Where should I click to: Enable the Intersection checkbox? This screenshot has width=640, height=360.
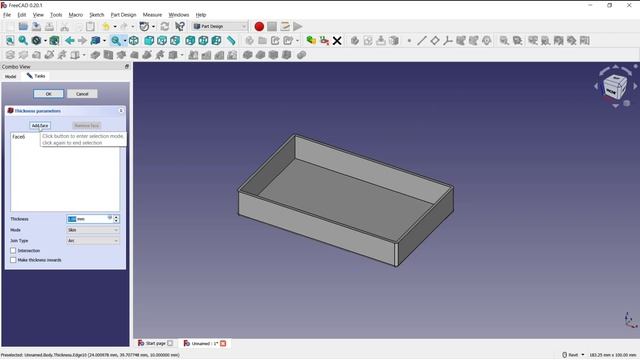13,251
